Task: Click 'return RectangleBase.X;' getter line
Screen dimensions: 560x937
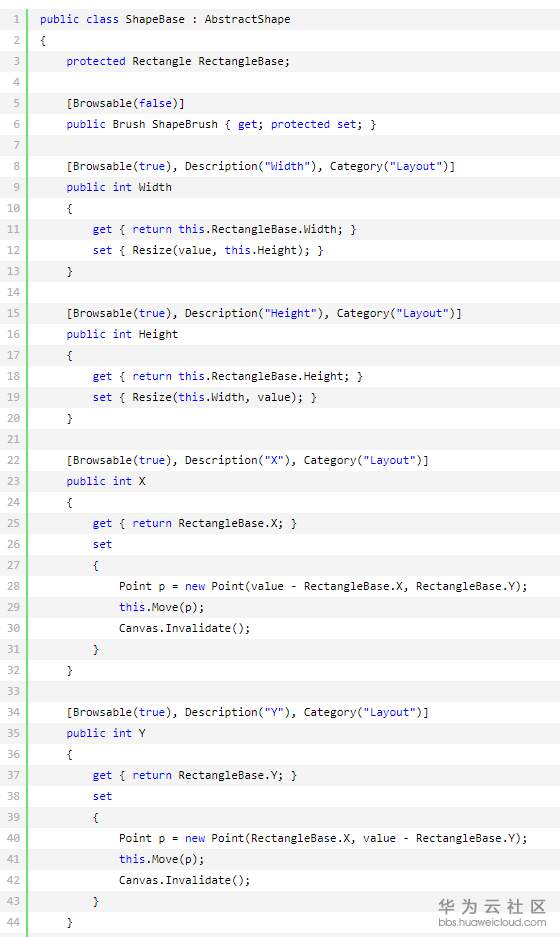Action: point(195,523)
